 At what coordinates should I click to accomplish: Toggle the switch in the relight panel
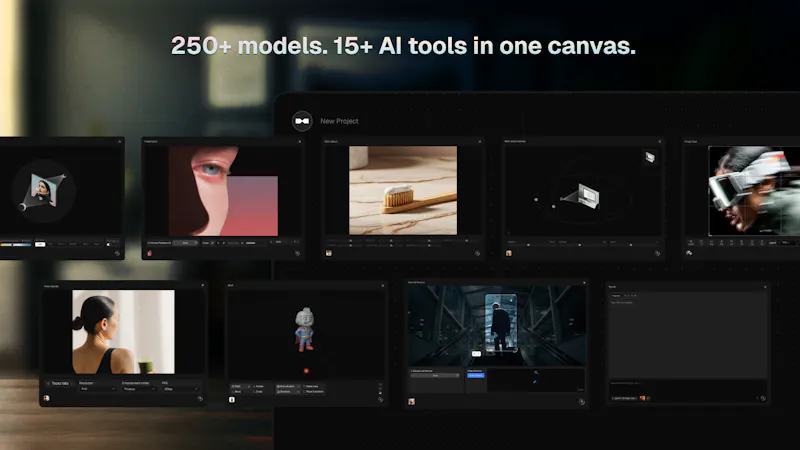point(110,244)
